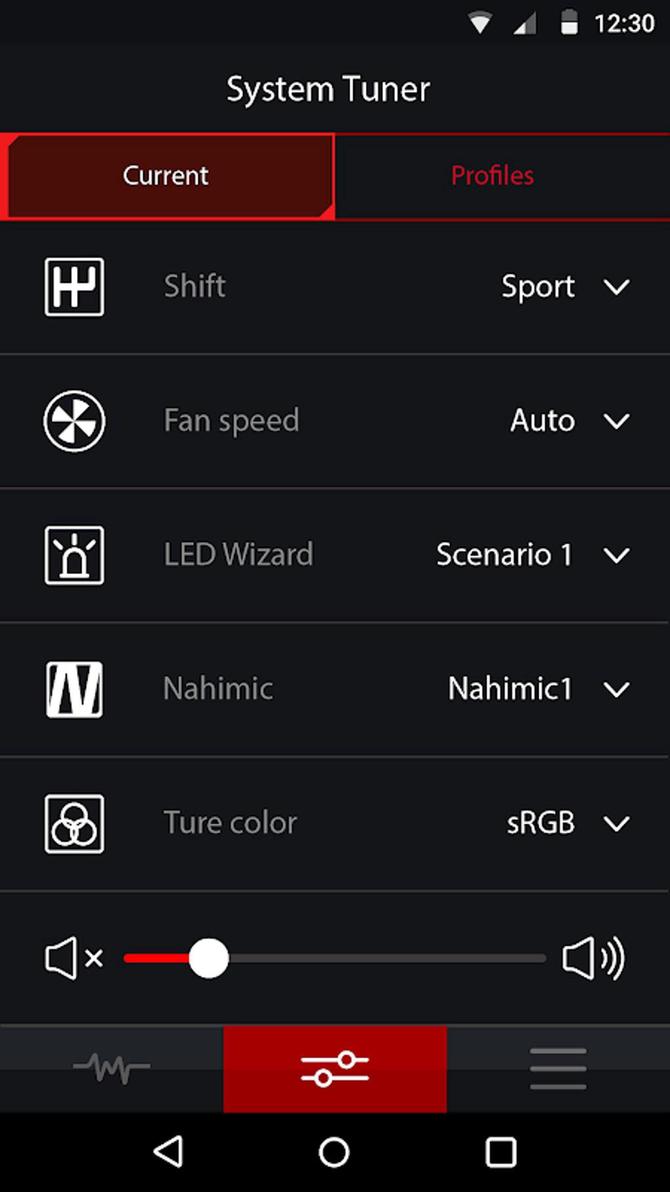Screen dimensions: 670x1192
Task: Tap the LED Wizard siren icon
Action: pyautogui.click(x=74, y=555)
